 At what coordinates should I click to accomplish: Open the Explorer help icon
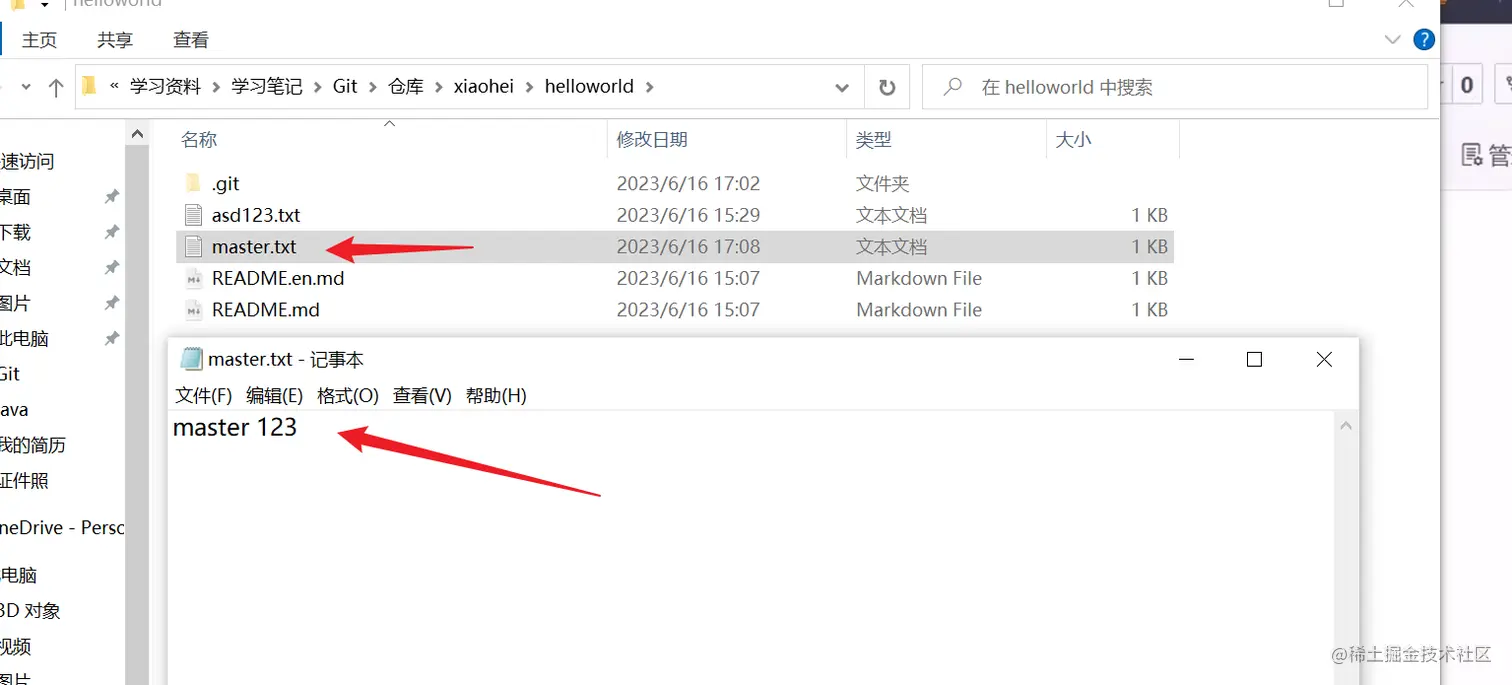click(1424, 40)
